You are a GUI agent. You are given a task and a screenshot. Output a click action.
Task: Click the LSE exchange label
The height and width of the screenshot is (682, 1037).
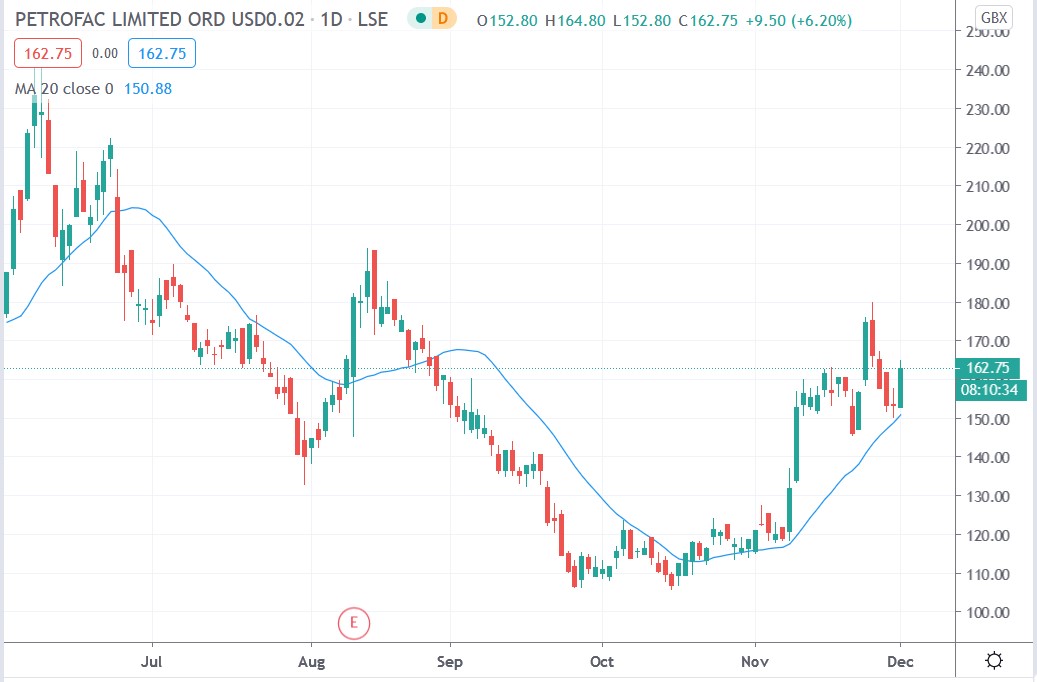373,19
